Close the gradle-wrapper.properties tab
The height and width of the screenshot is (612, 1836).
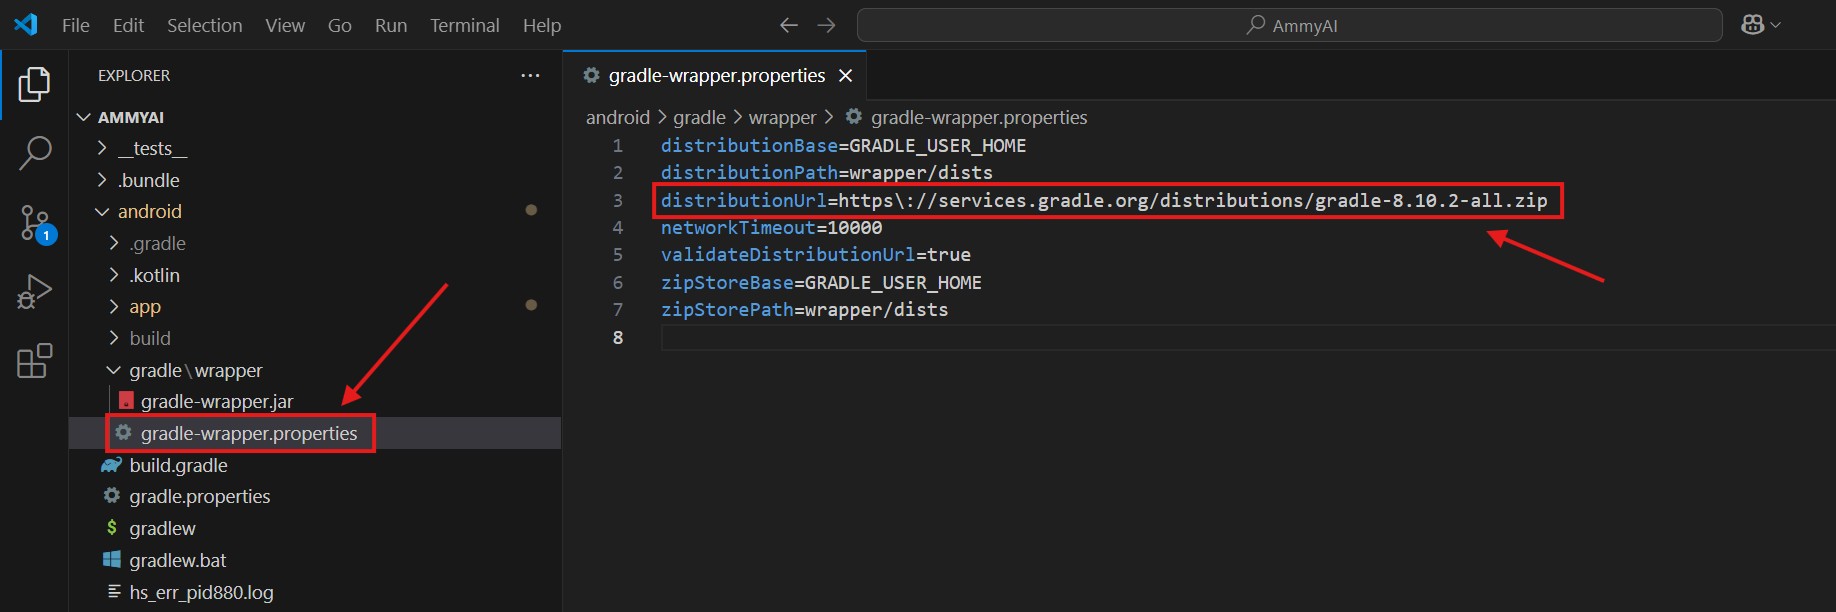click(845, 76)
